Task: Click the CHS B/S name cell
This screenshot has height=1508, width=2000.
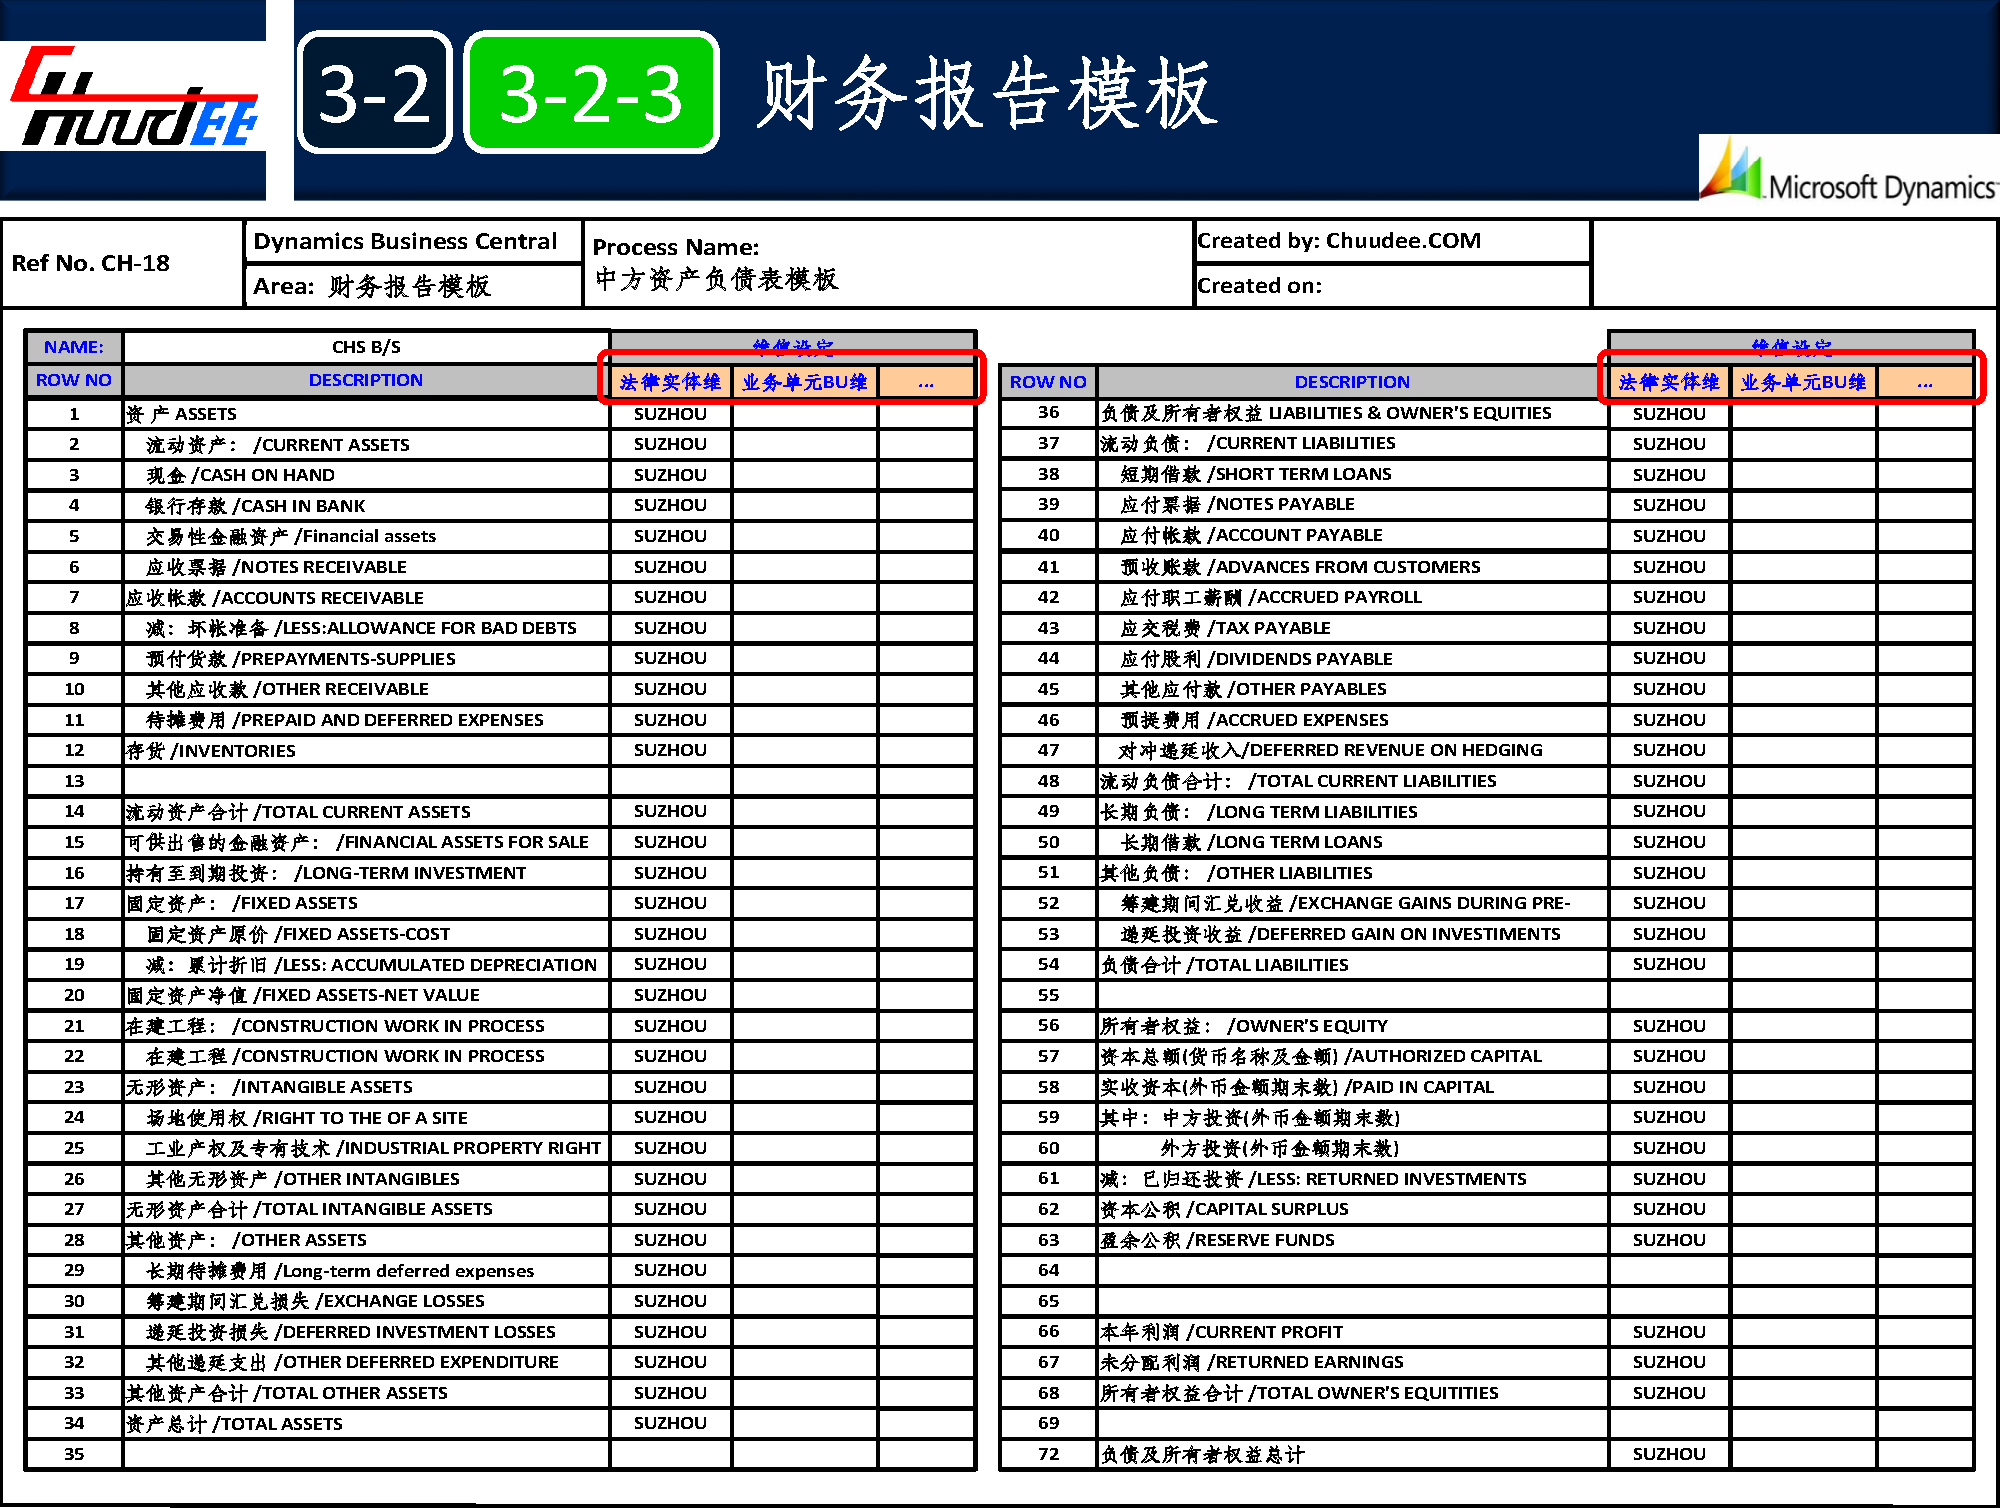Action: point(366,347)
